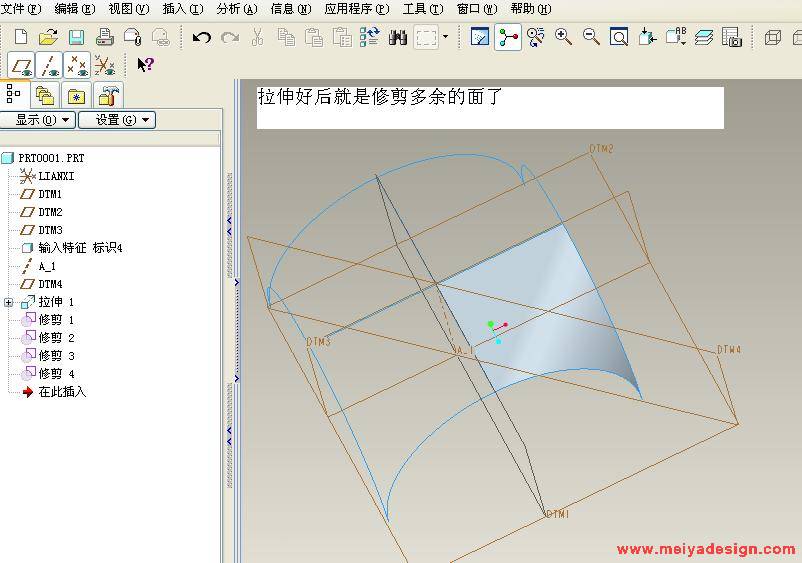Click the Undo arrow icon
Image resolution: width=802 pixels, height=563 pixels.
(x=202, y=37)
